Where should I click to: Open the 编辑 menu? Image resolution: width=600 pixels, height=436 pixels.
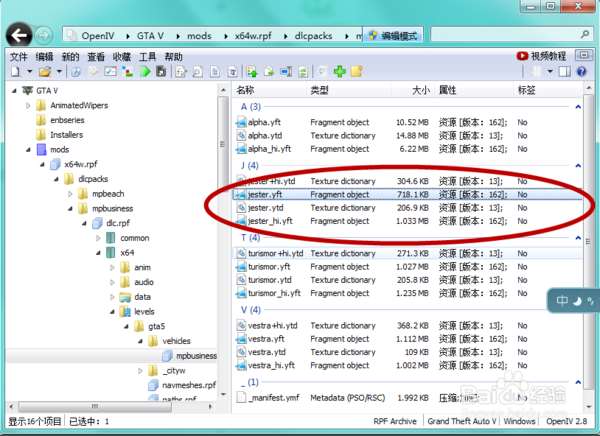tap(44, 57)
